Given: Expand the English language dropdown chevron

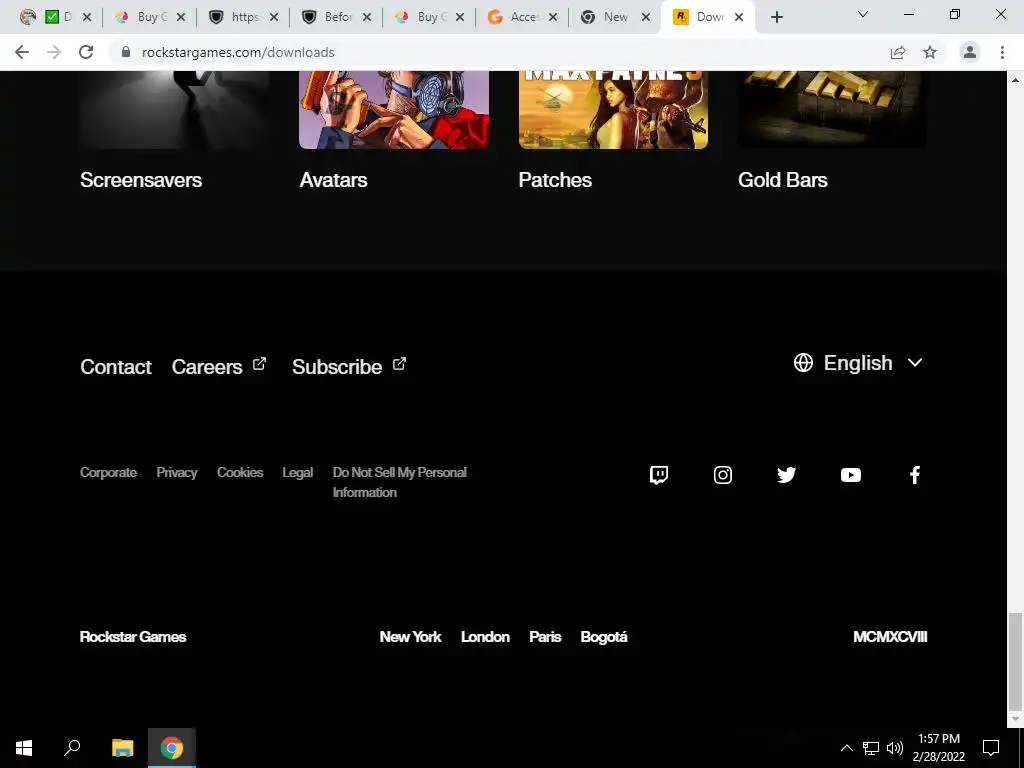Looking at the screenshot, I should (x=915, y=362).
